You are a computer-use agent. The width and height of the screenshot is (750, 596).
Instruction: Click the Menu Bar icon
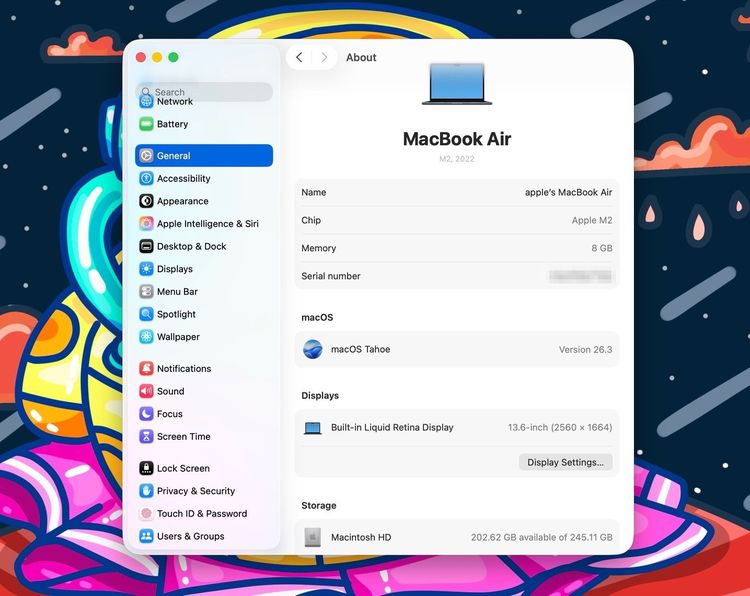pyautogui.click(x=146, y=291)
